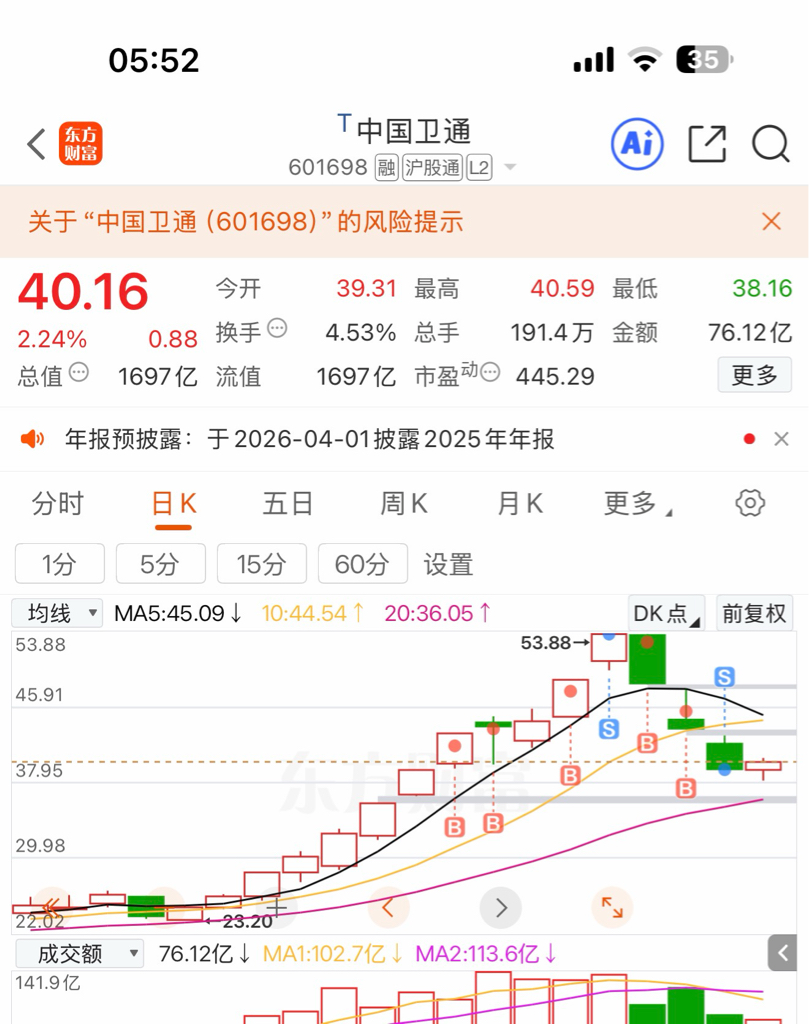
Task: Open chart settings gear icon
Action: (x=750, y=503)
